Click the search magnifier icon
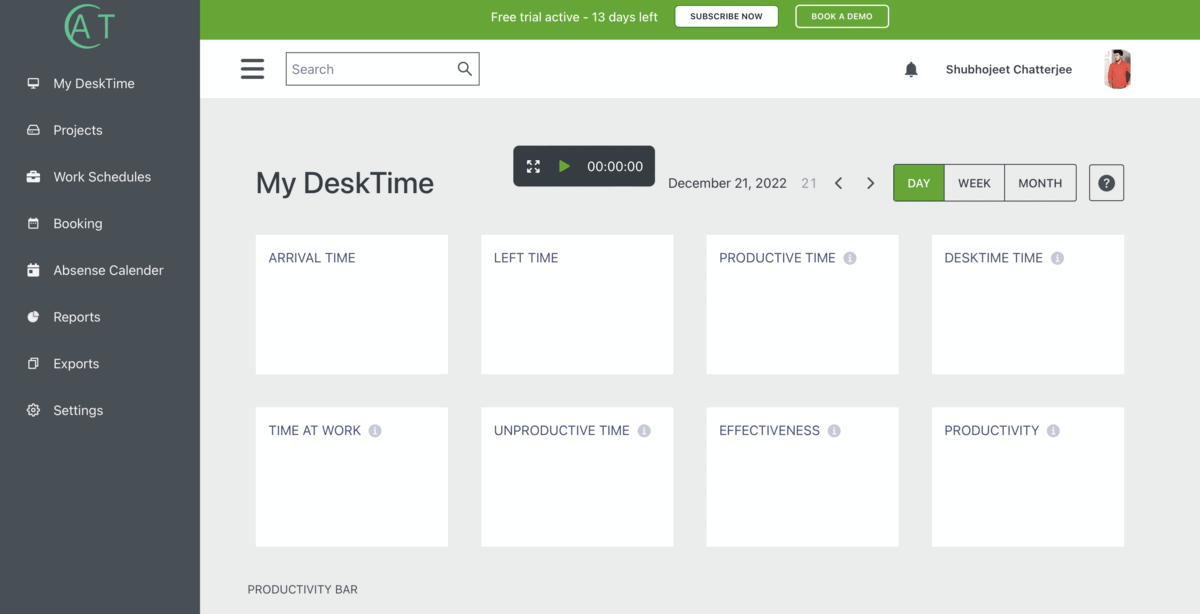 [464, 69]
